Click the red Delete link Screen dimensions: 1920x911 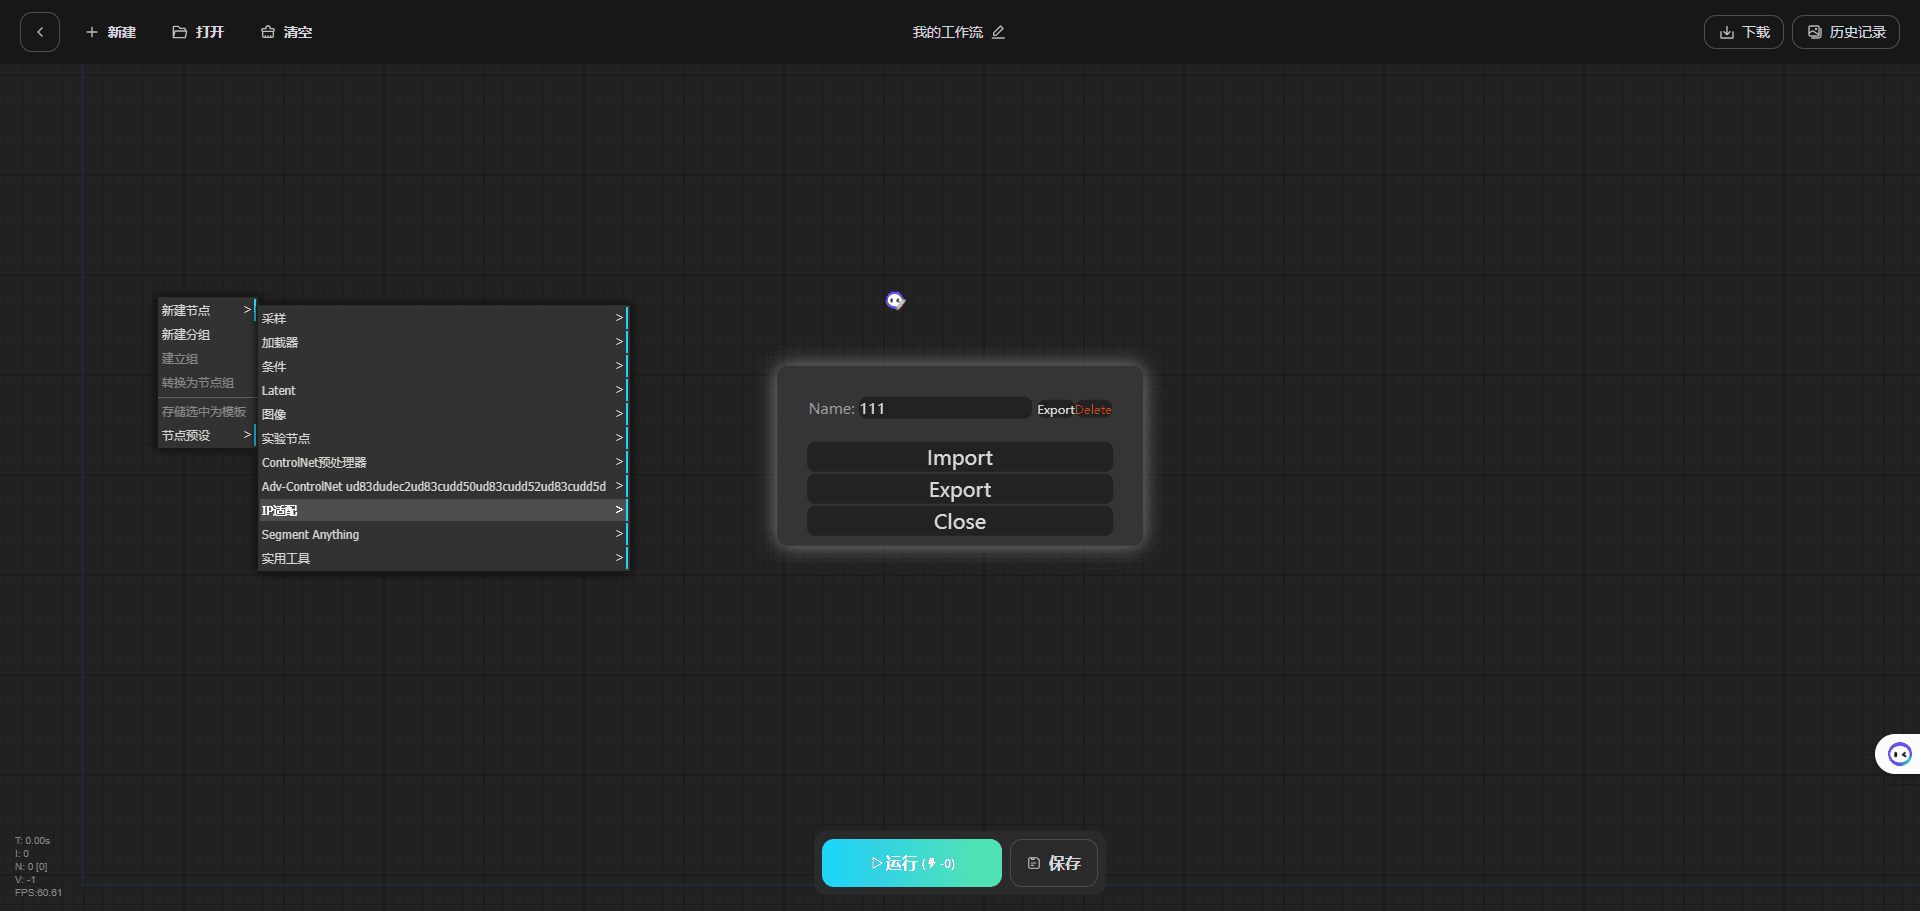pos(1093,410)
